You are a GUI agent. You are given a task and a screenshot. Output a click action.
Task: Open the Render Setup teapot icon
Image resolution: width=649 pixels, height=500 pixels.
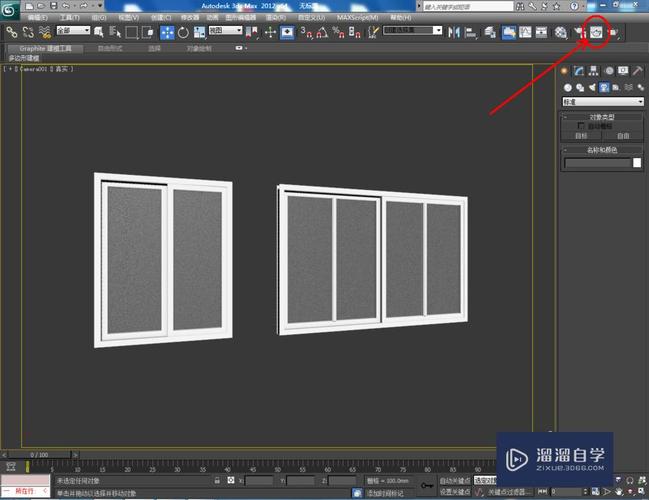click(580, 32)
